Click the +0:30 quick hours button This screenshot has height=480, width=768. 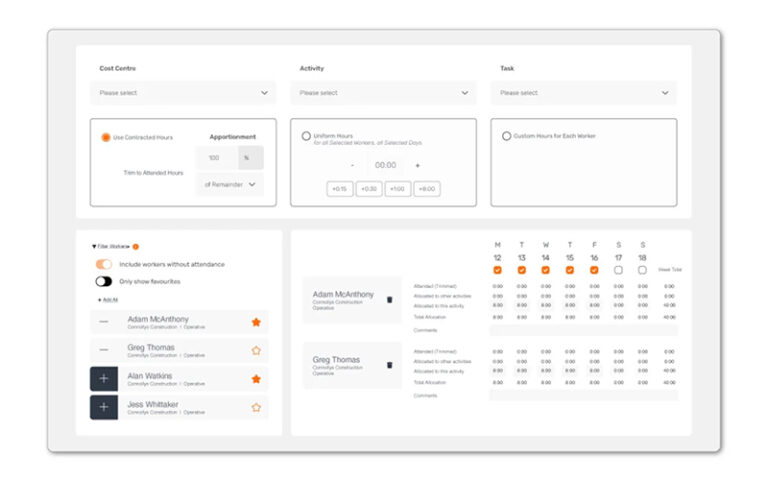(x=369, y=189)
